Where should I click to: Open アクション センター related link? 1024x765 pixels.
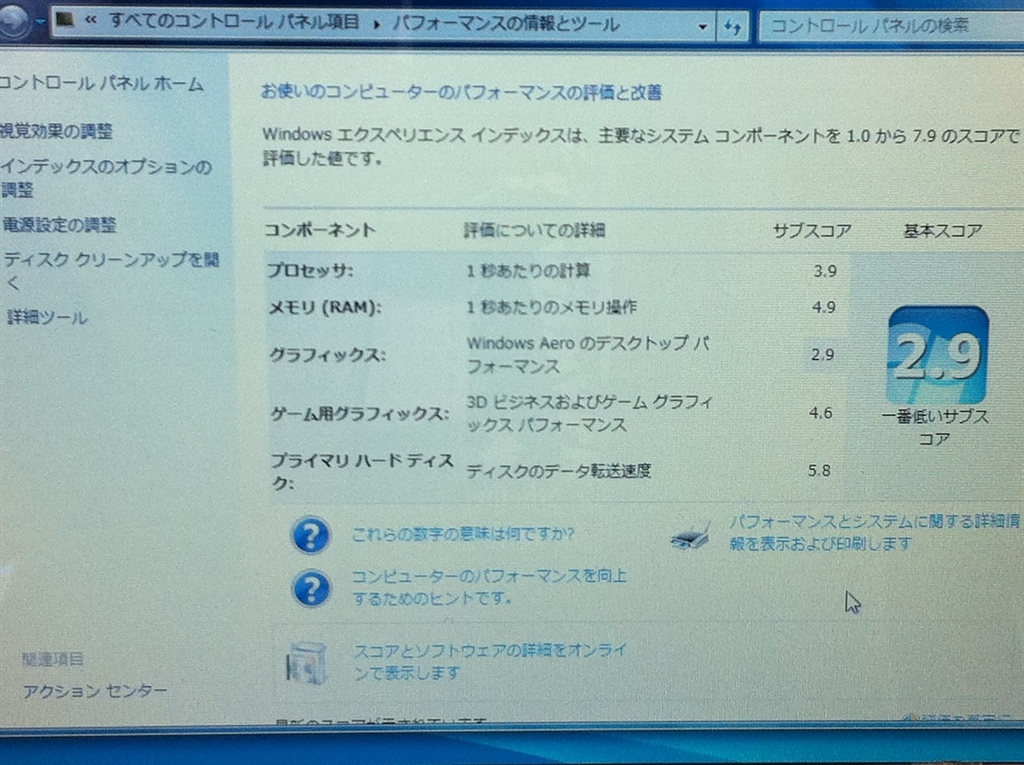(x=95, y=691)
